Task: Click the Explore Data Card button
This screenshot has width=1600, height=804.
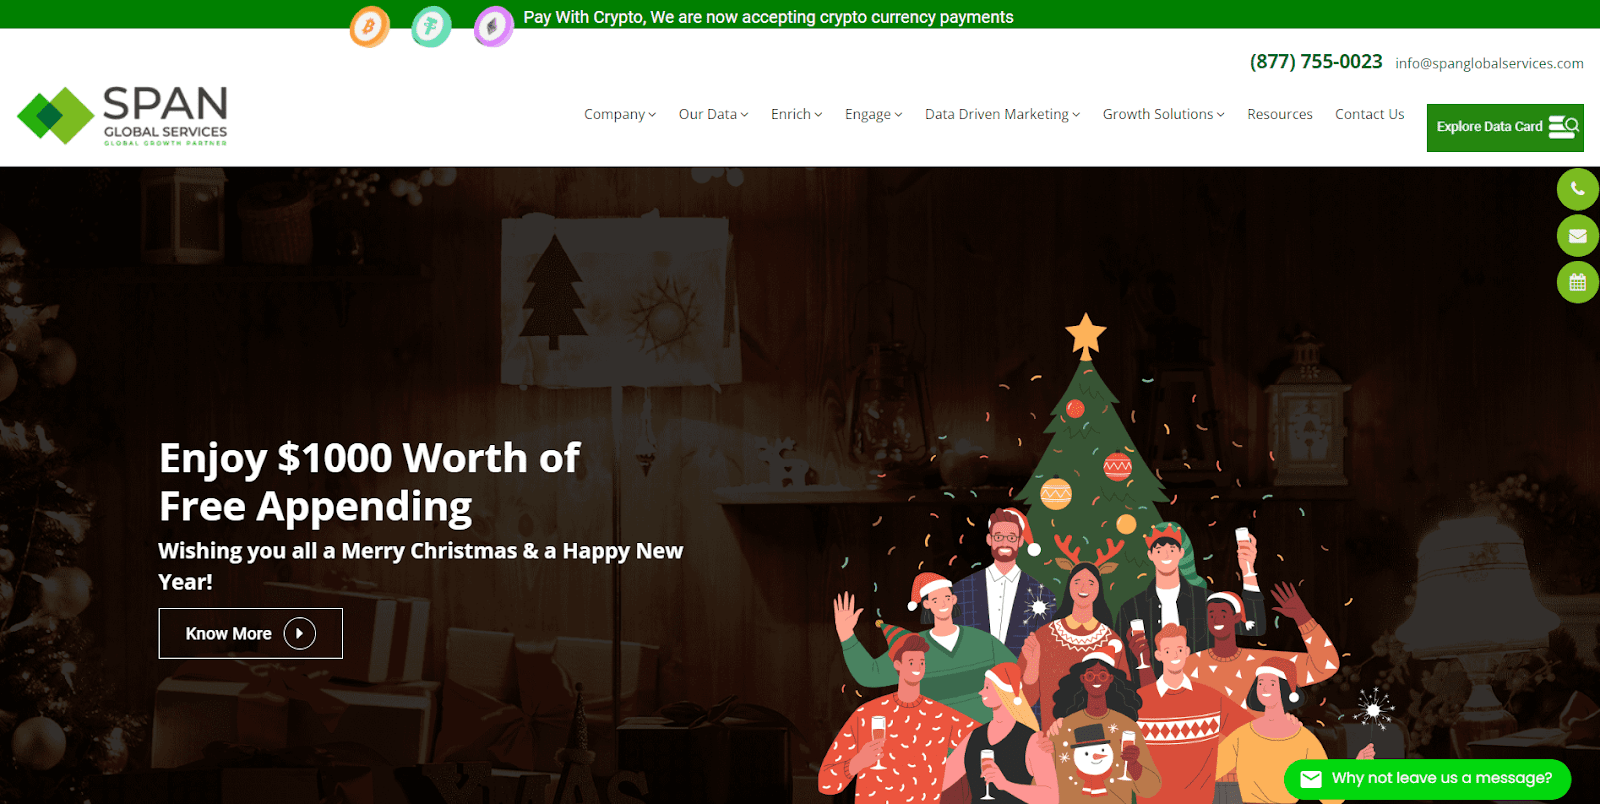Action: coord(1505,128)
